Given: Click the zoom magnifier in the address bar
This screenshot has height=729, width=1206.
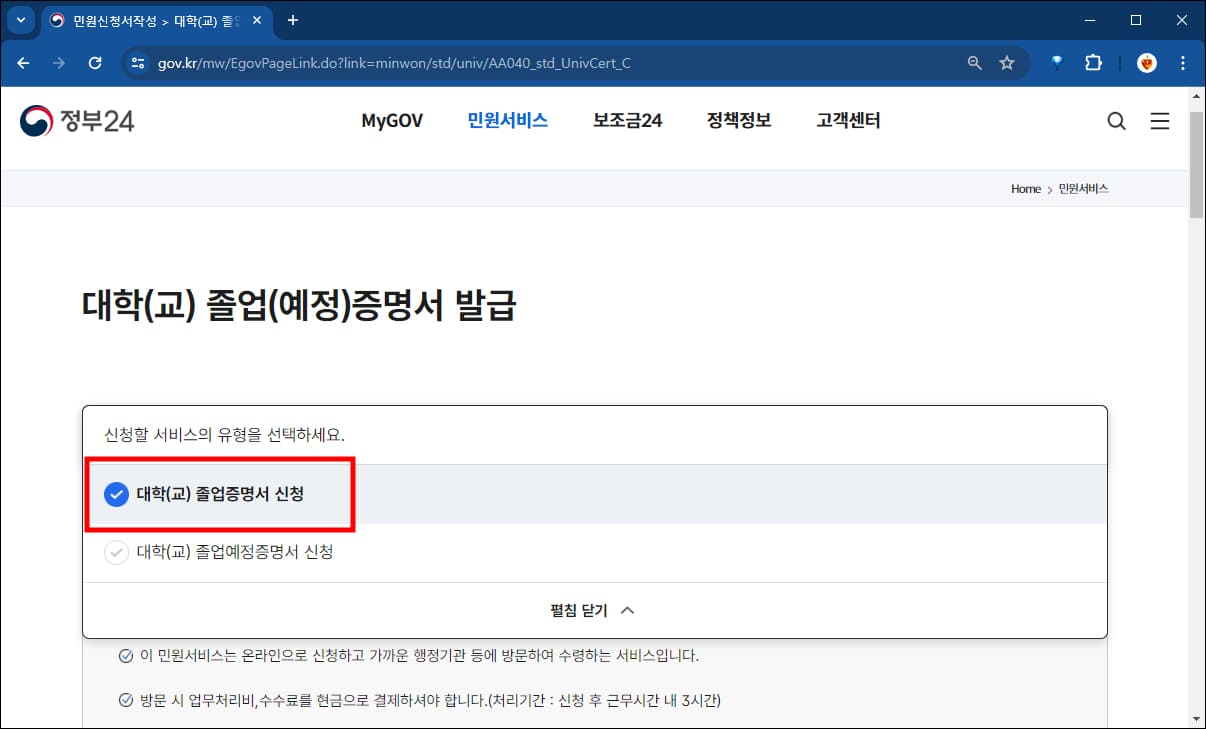Looking at the screenshot, I should click(973, 62).
